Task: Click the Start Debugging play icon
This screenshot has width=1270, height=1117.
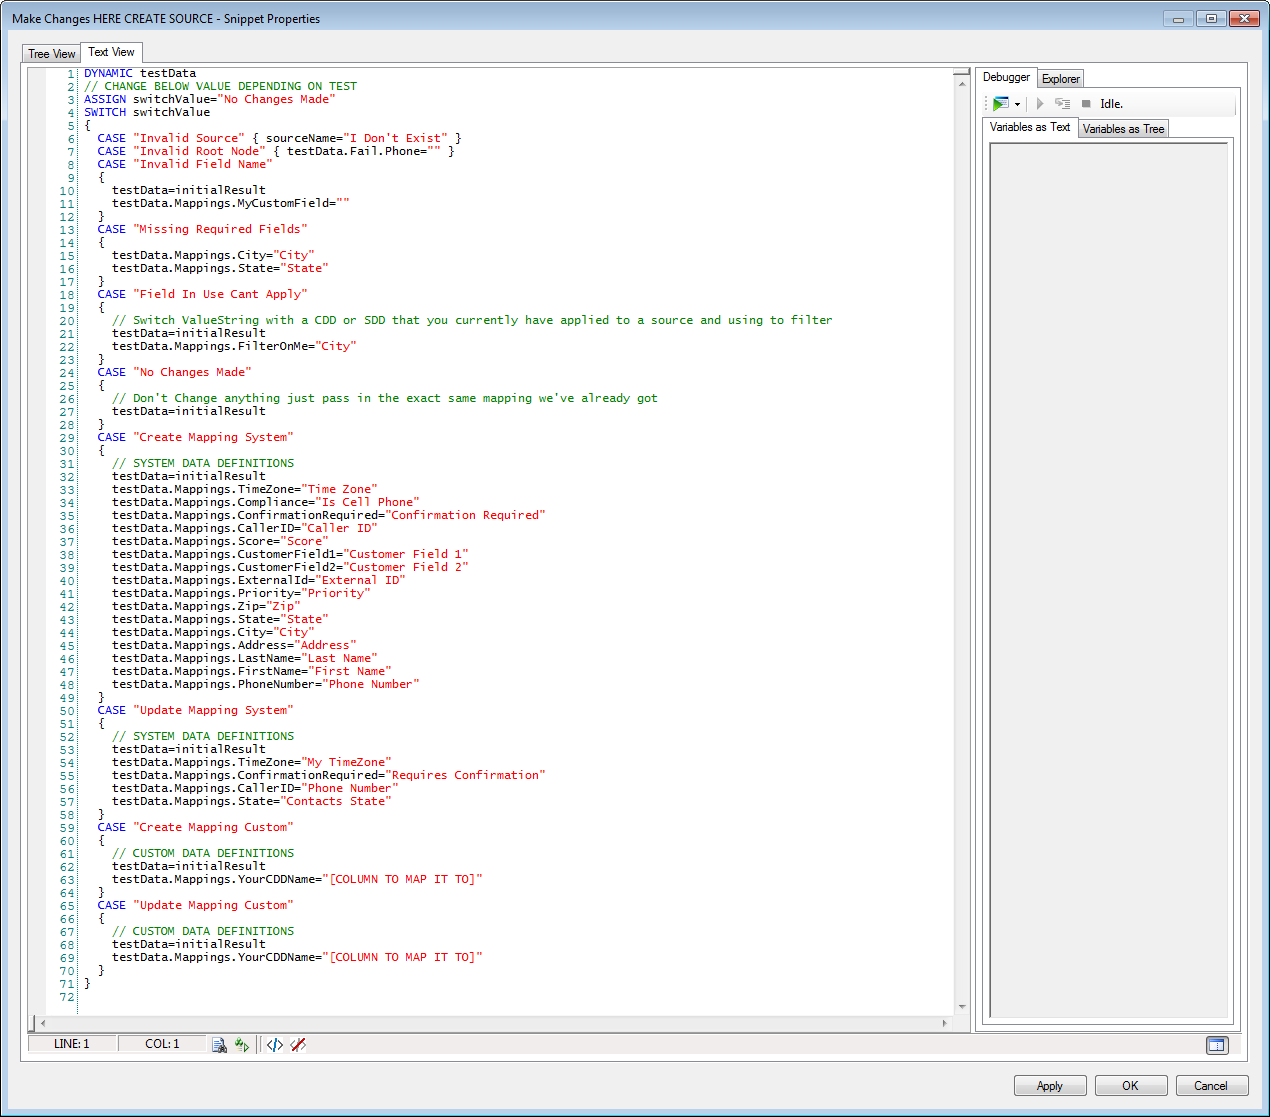Action: pos(1000,104)
